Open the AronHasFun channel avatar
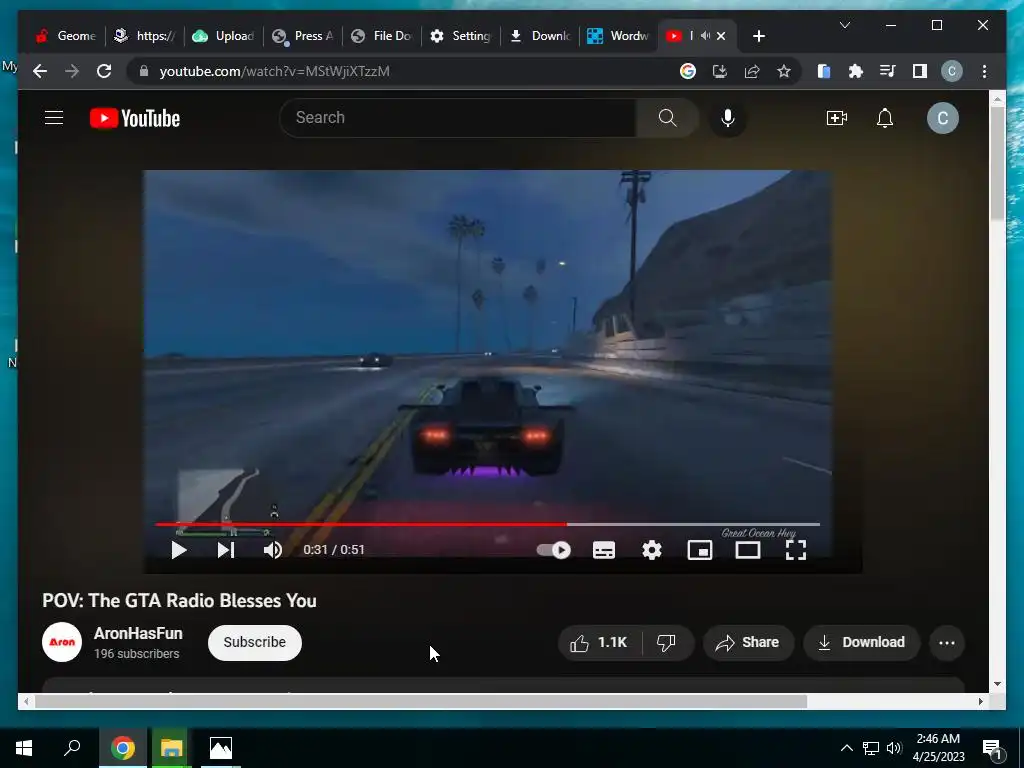This screenshot has width=1024, height=768. (62, 643)
